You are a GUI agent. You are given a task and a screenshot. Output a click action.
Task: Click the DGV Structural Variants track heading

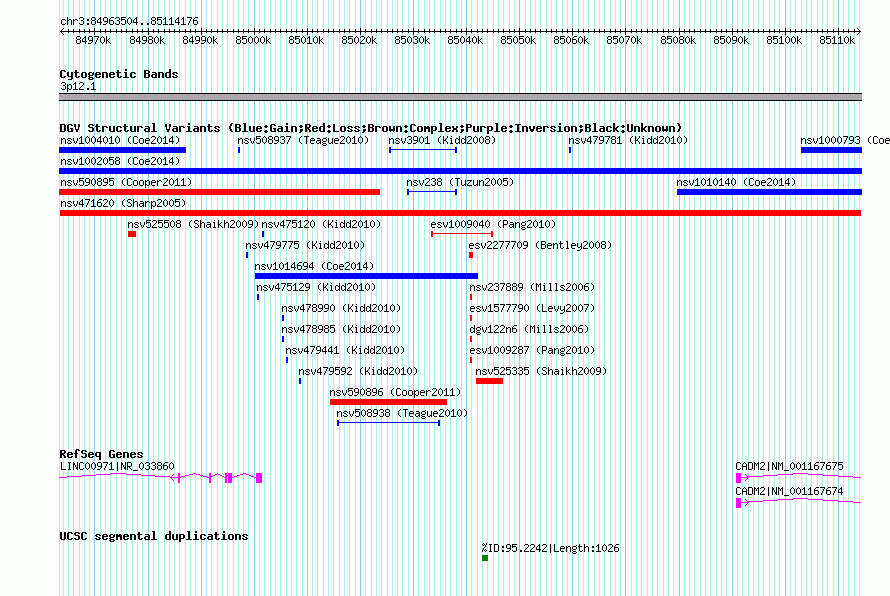(x=371, y=128)
